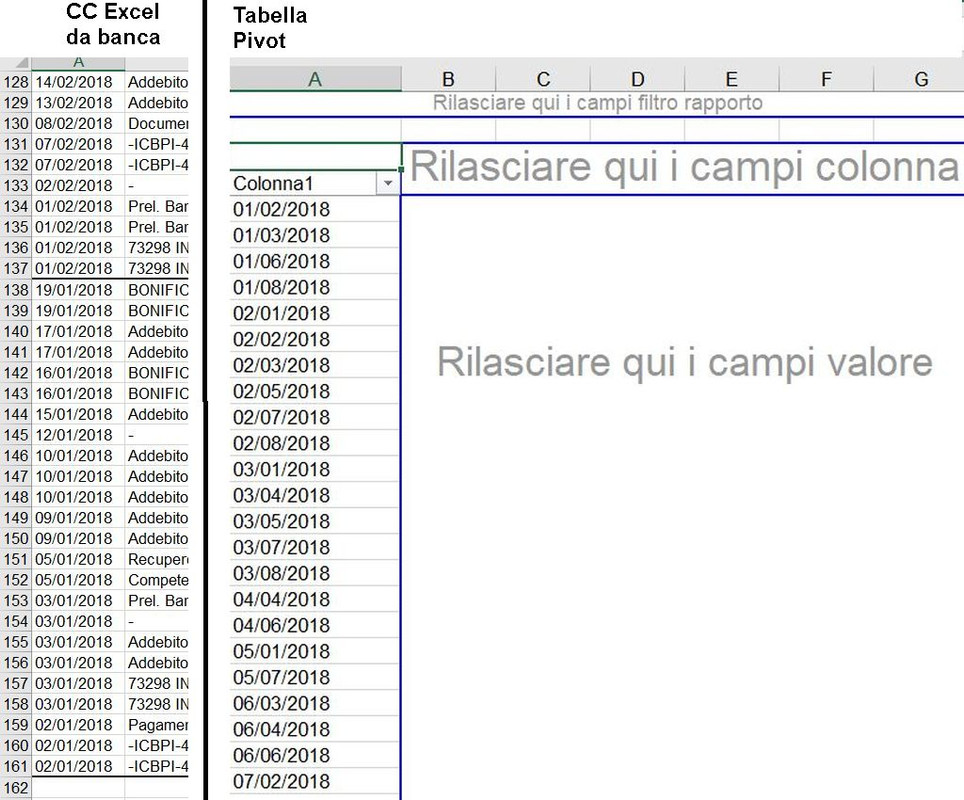The height and width of the screenshot is (800, 964).
Task: Click date cell 14/02/2018 in the bank sheet
Action: [x=78, y=82]
